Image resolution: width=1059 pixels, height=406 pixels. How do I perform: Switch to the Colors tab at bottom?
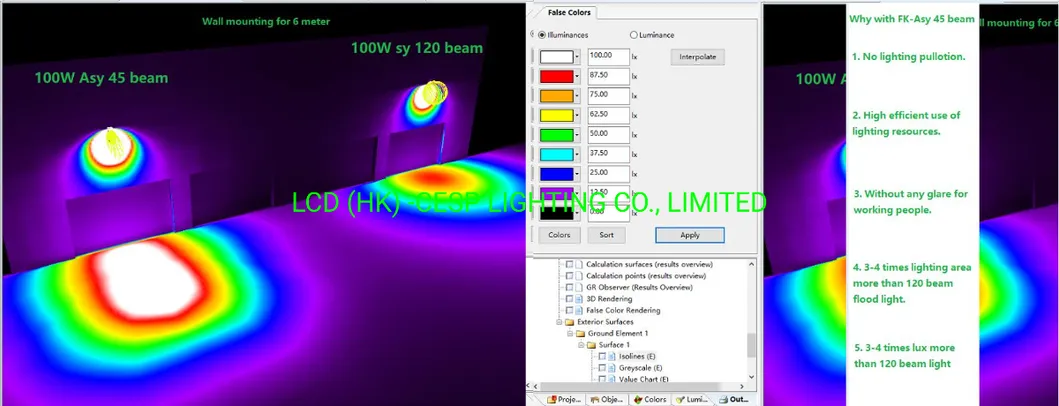click(648, 399)
